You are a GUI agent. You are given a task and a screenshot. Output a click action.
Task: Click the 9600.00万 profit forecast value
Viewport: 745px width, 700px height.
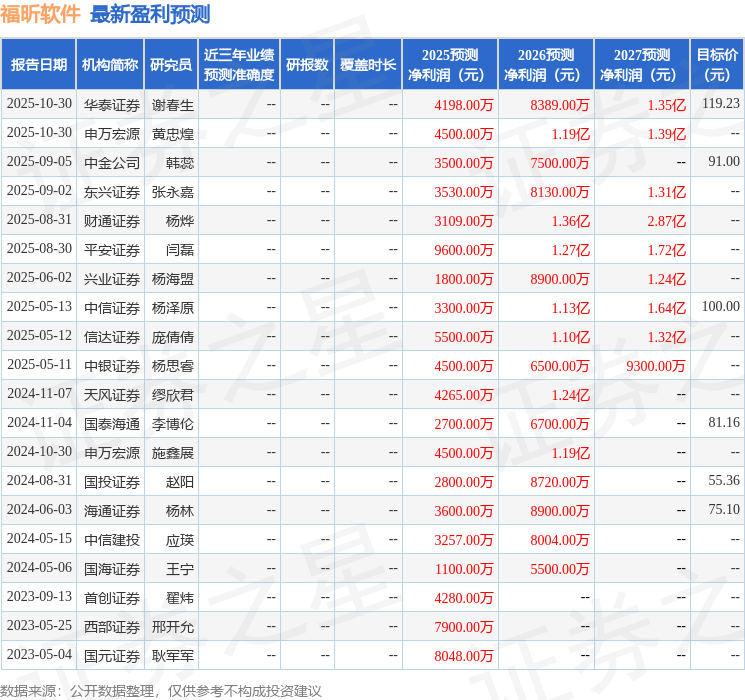464,249
